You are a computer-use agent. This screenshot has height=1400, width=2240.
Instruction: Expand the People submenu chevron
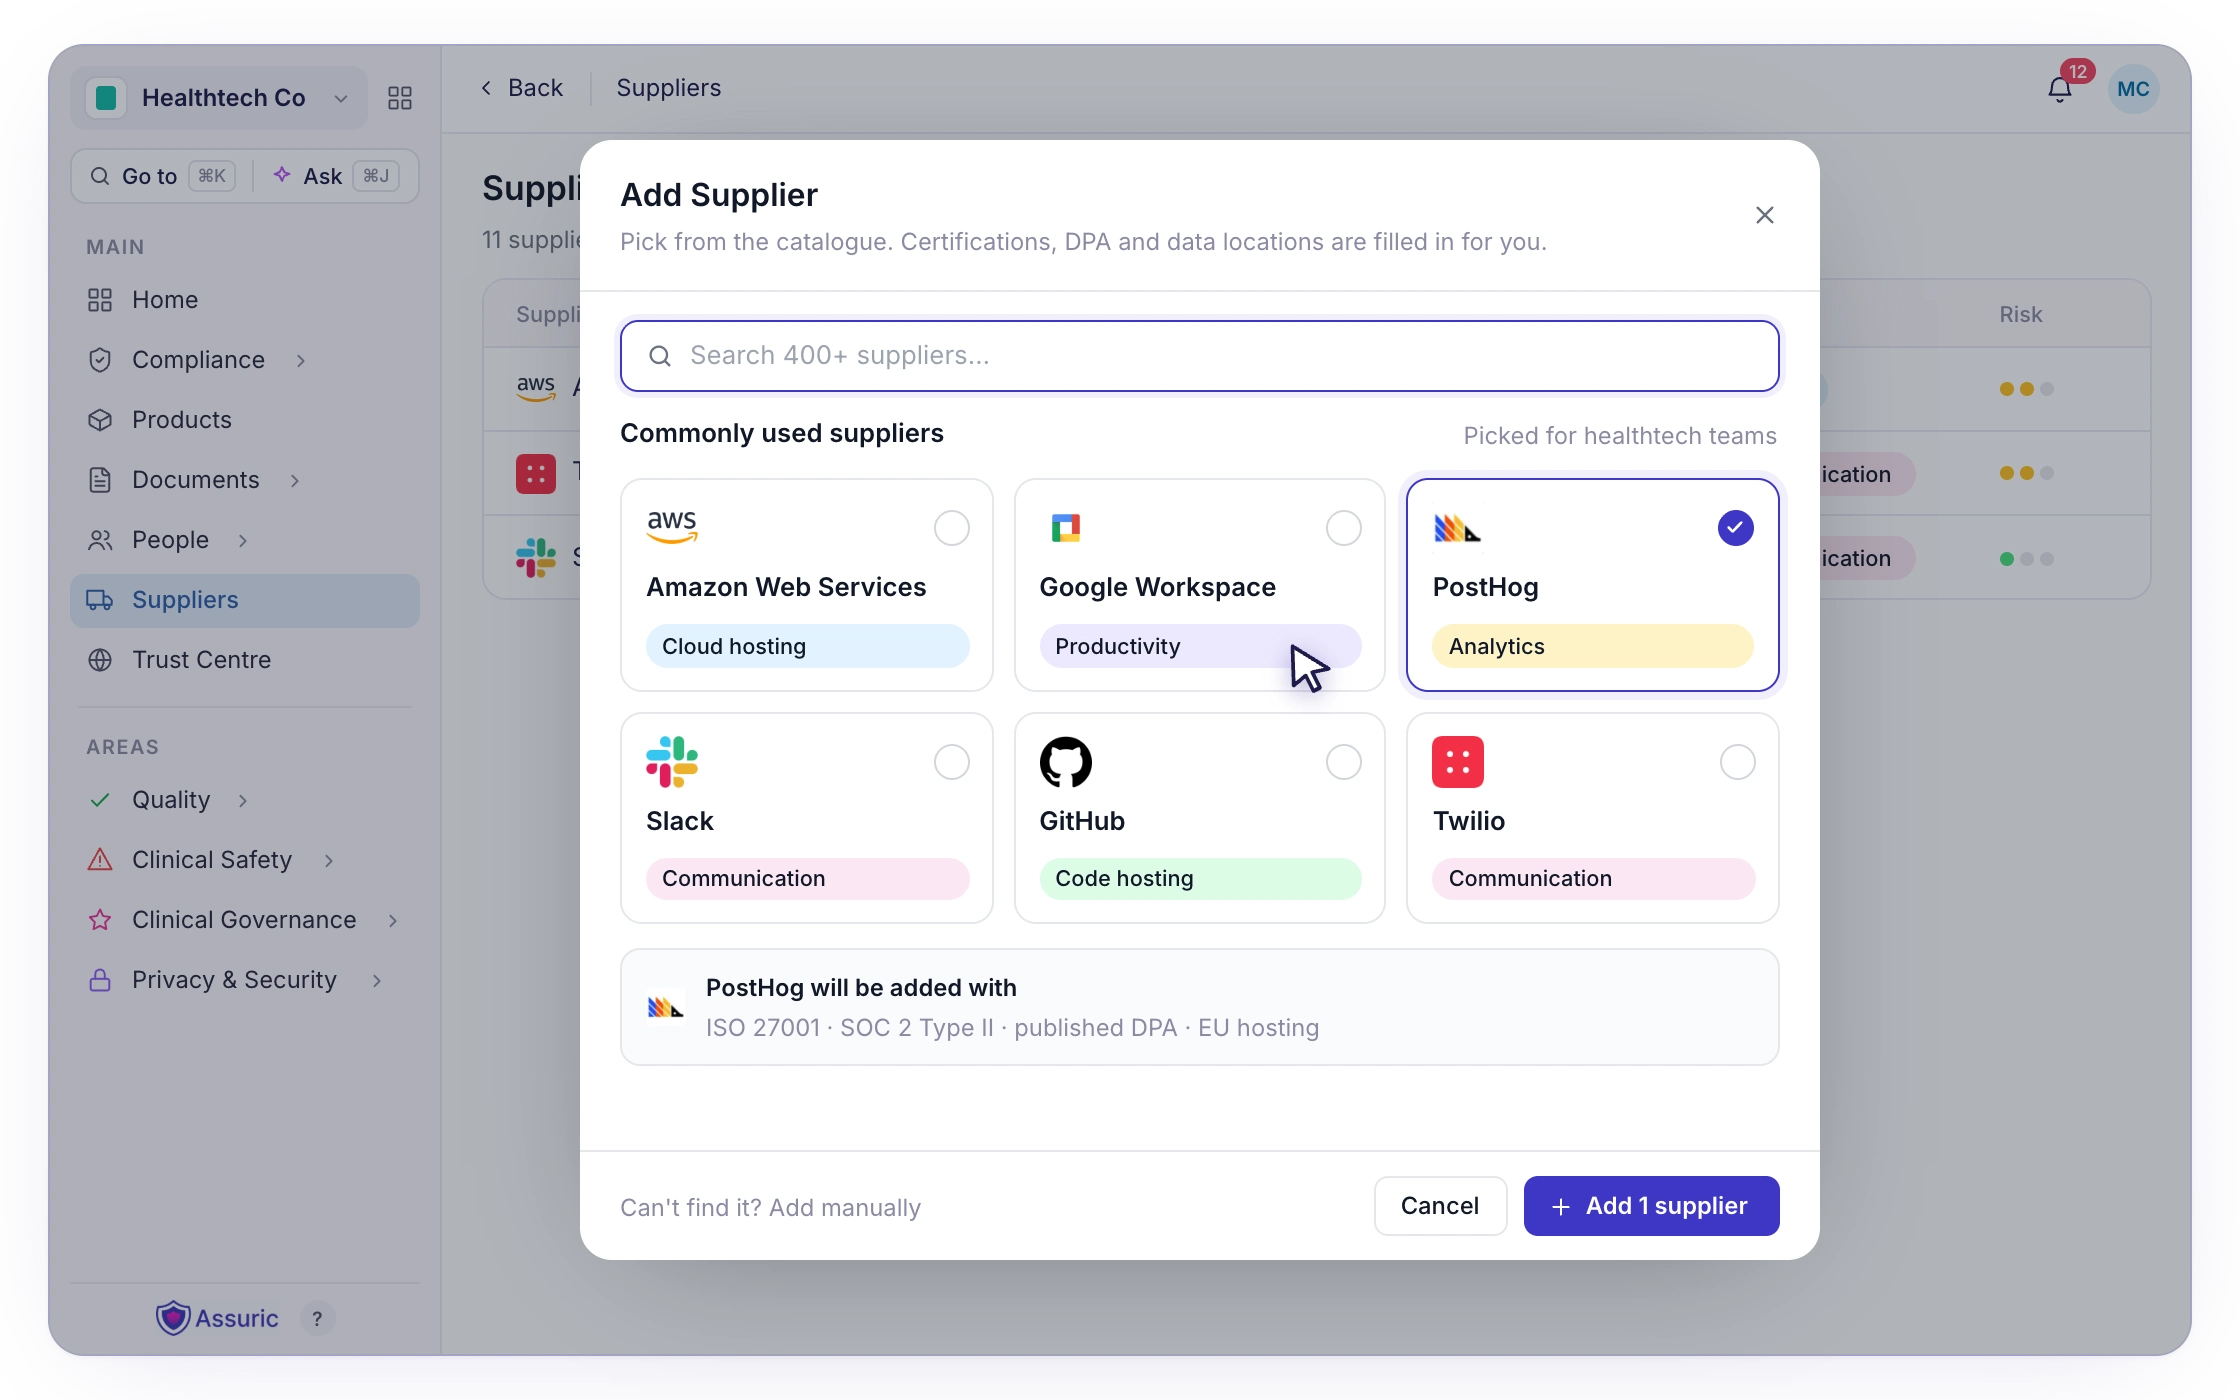pyautogui.click(x=243, y=540)
